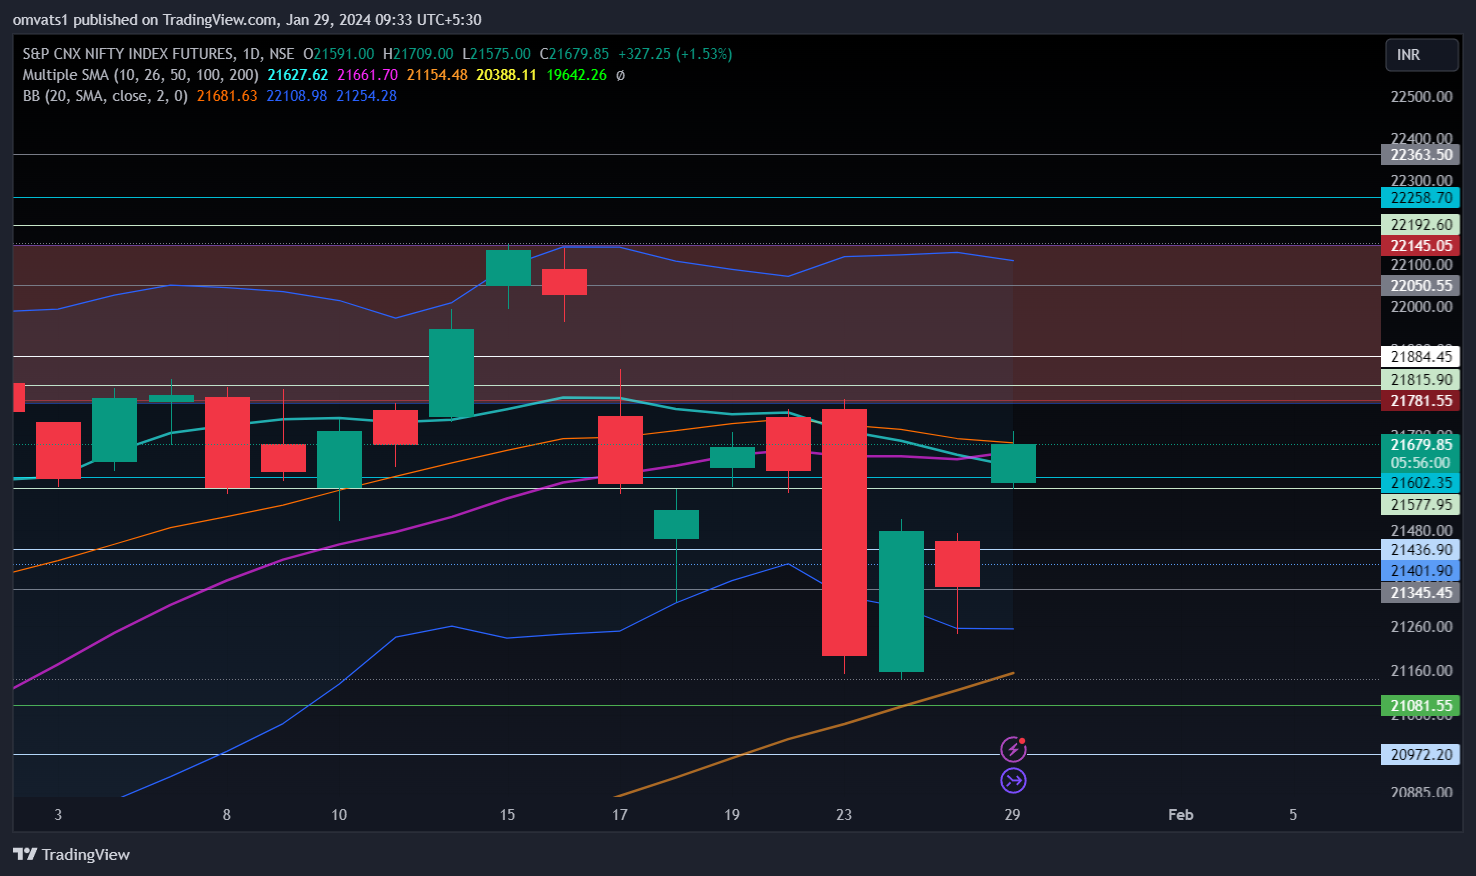Click the close value C21679.85

pyautogui.click(x=574, y=54)
